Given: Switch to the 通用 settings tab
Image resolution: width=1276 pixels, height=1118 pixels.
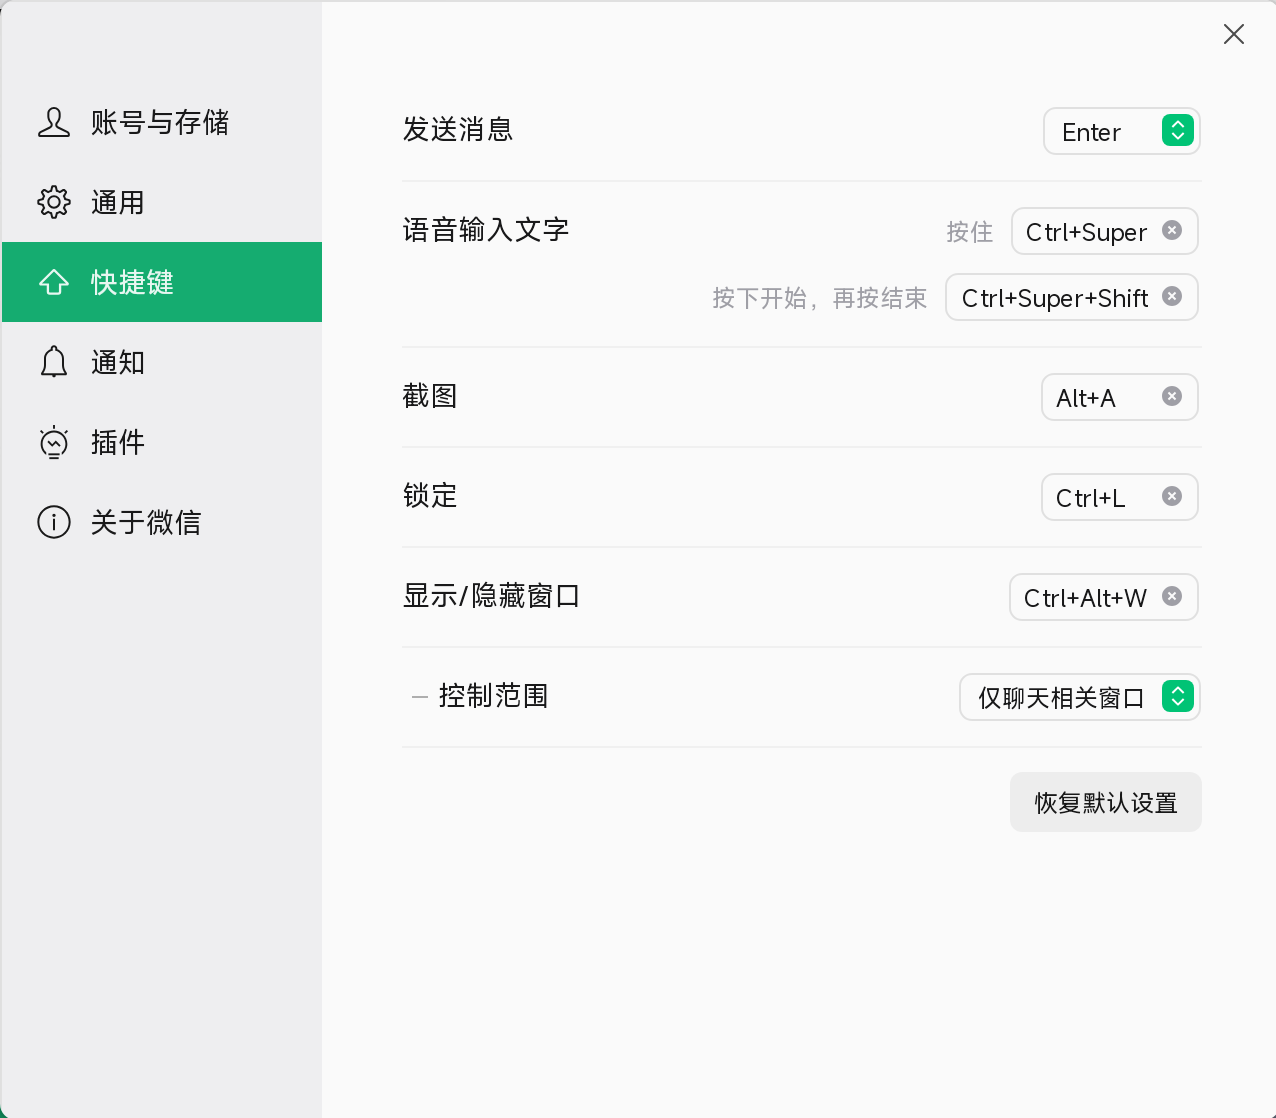Looking at the screenshot, I should [162, 202].
